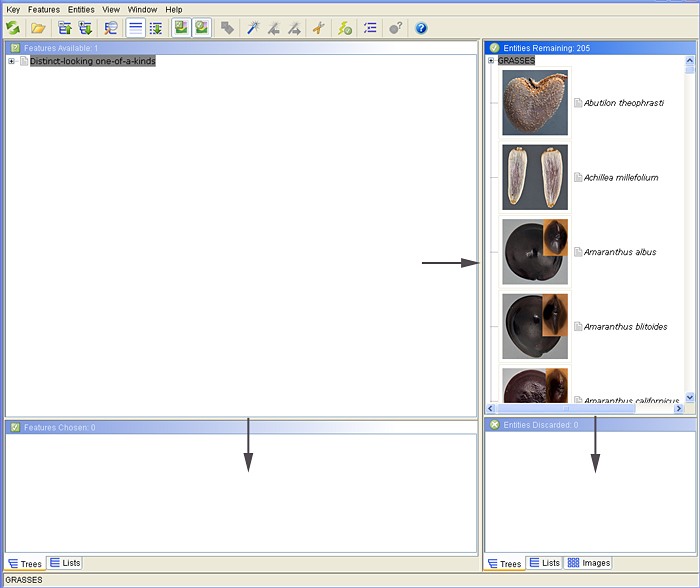
Task: Click the Shortcuts lightning icon
Action: [x=345, y=28]
